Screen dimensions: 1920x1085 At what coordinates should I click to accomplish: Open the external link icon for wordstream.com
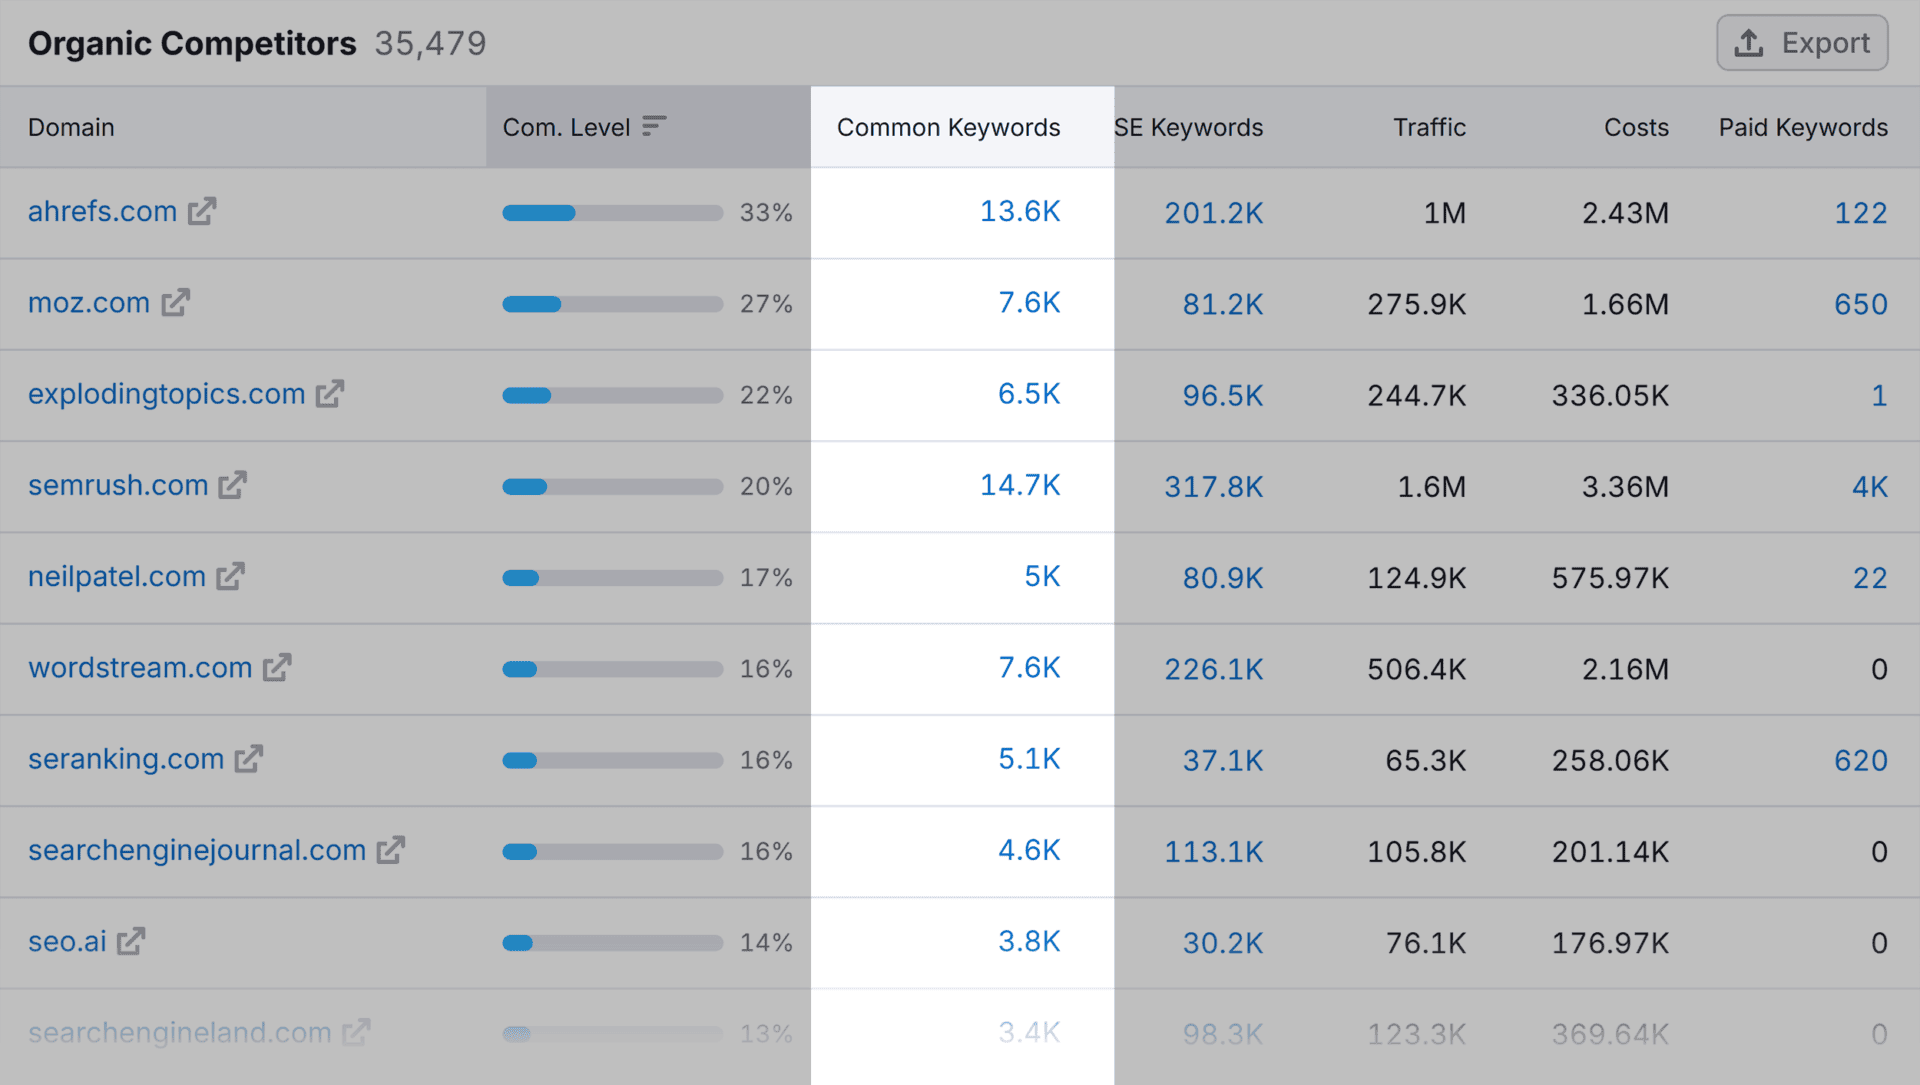point(277,667)
